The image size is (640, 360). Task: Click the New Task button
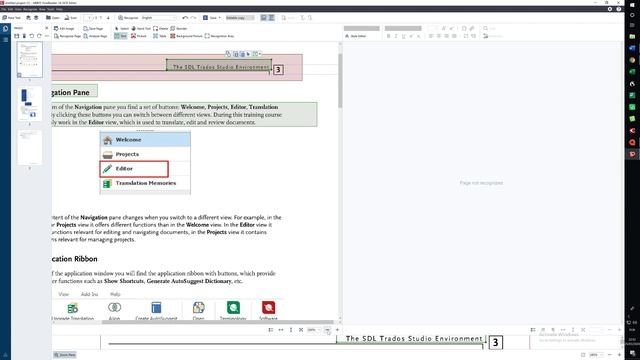(11, 18)
